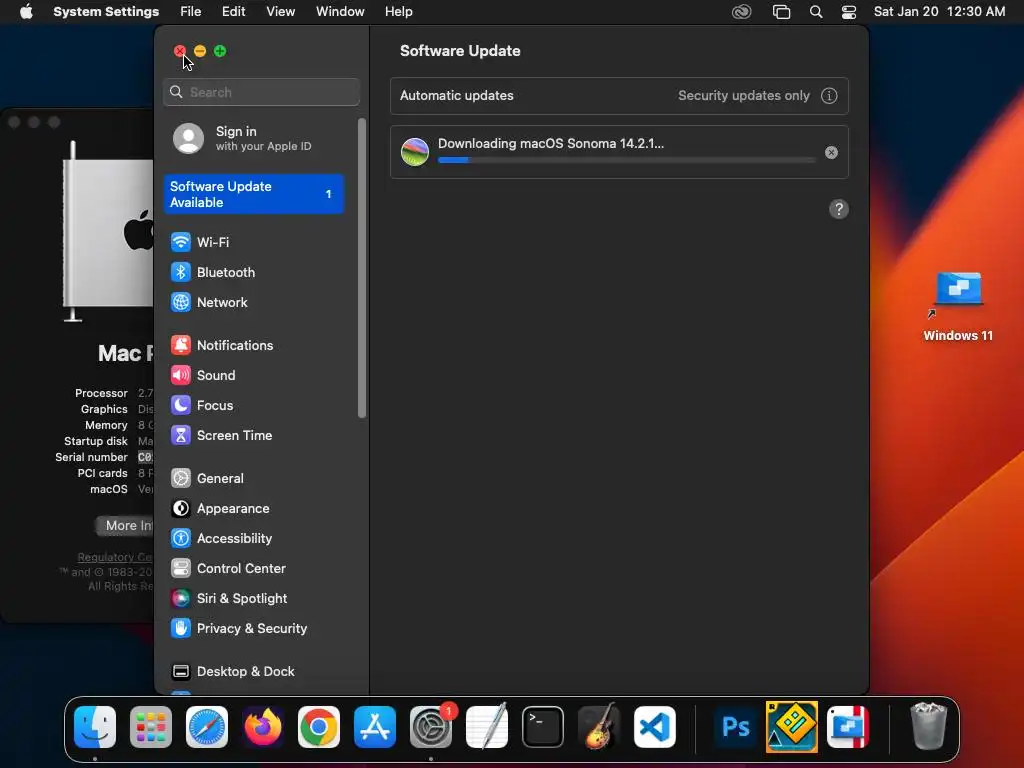Open Parallels Desktop from the Dock
This screenshot has height=768, width=1024.
point(848,727)
